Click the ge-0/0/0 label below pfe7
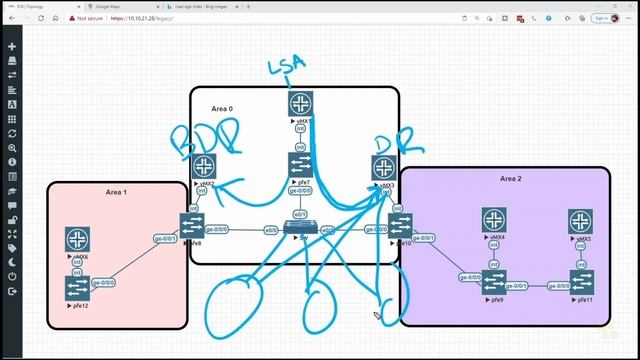640x360 pixels. 300,191
